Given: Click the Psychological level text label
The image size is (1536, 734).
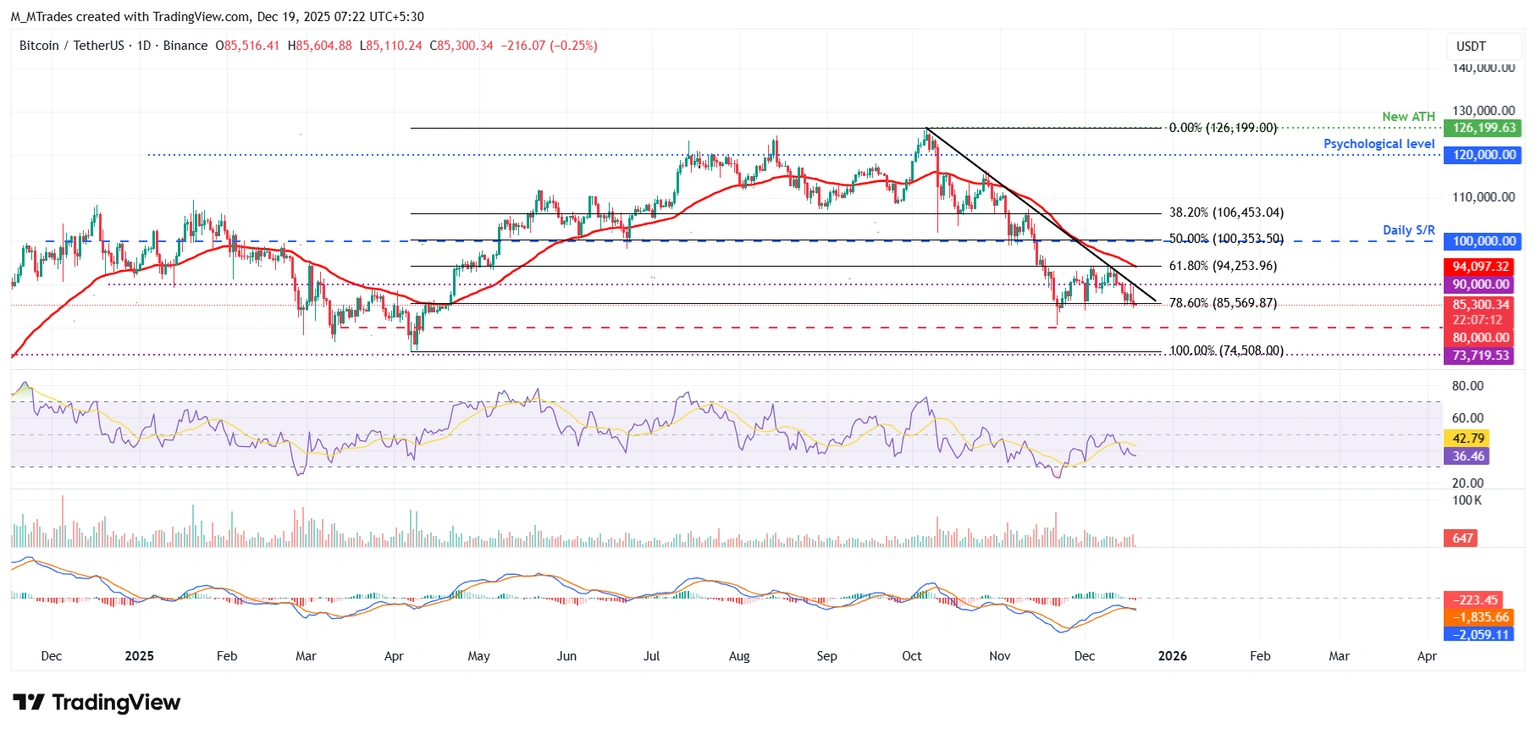Looking at the screenshot, I should [1378, 143].
